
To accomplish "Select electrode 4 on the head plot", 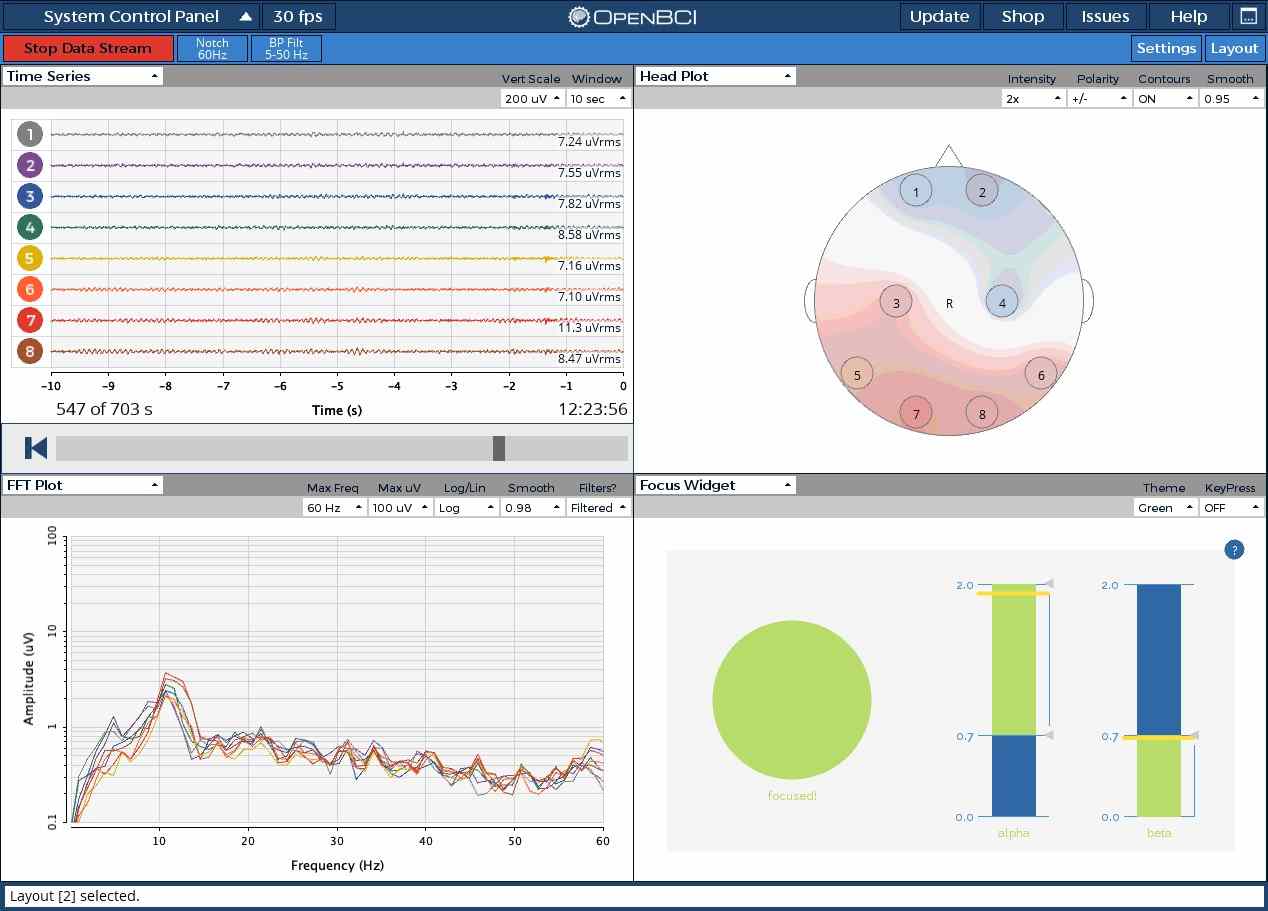I will click(x=1002, y=300).
